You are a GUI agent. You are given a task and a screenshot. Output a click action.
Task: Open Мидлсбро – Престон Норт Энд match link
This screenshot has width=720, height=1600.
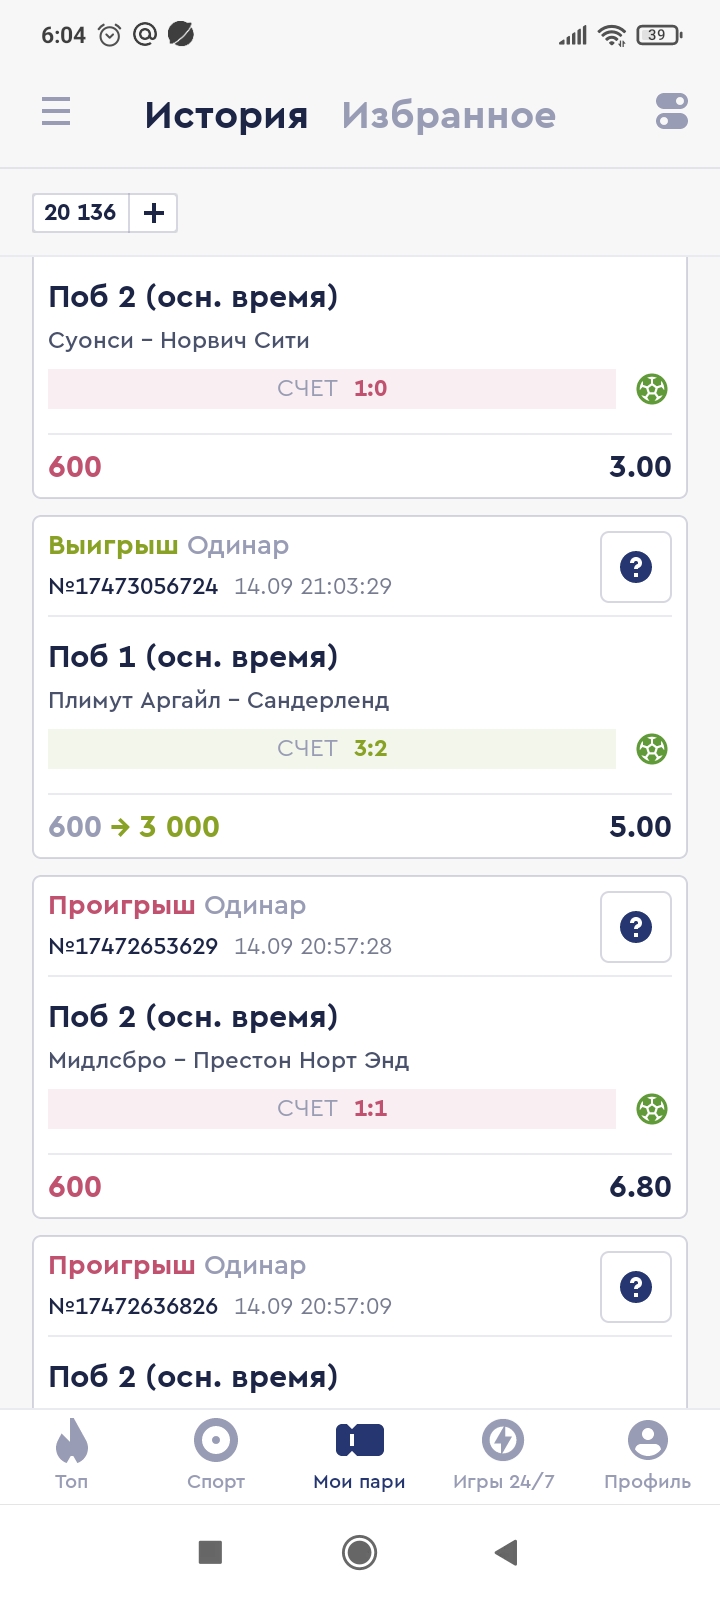click(229, 1060)
